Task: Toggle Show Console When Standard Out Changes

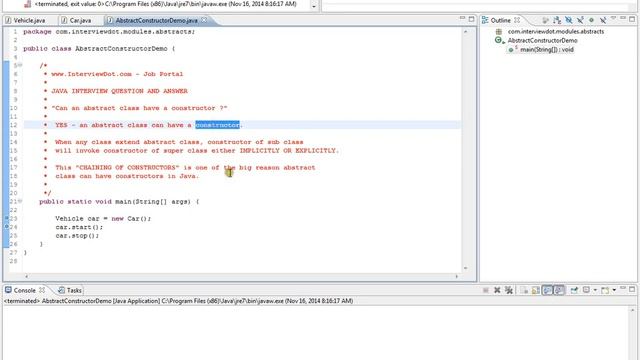Action: [x=547, y=290]
